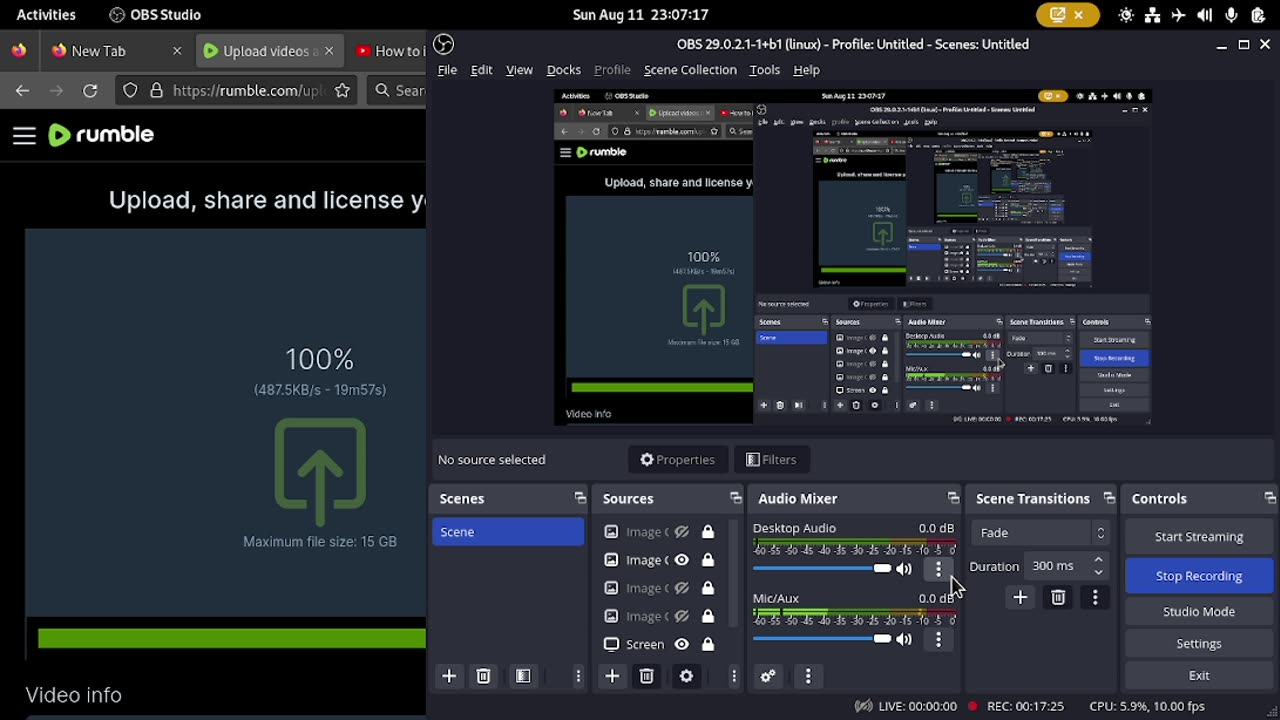The width and height of the screenshot is (1280, 720).
Task: Increase transition Duration with up arrow
Action: point(1098,560)
